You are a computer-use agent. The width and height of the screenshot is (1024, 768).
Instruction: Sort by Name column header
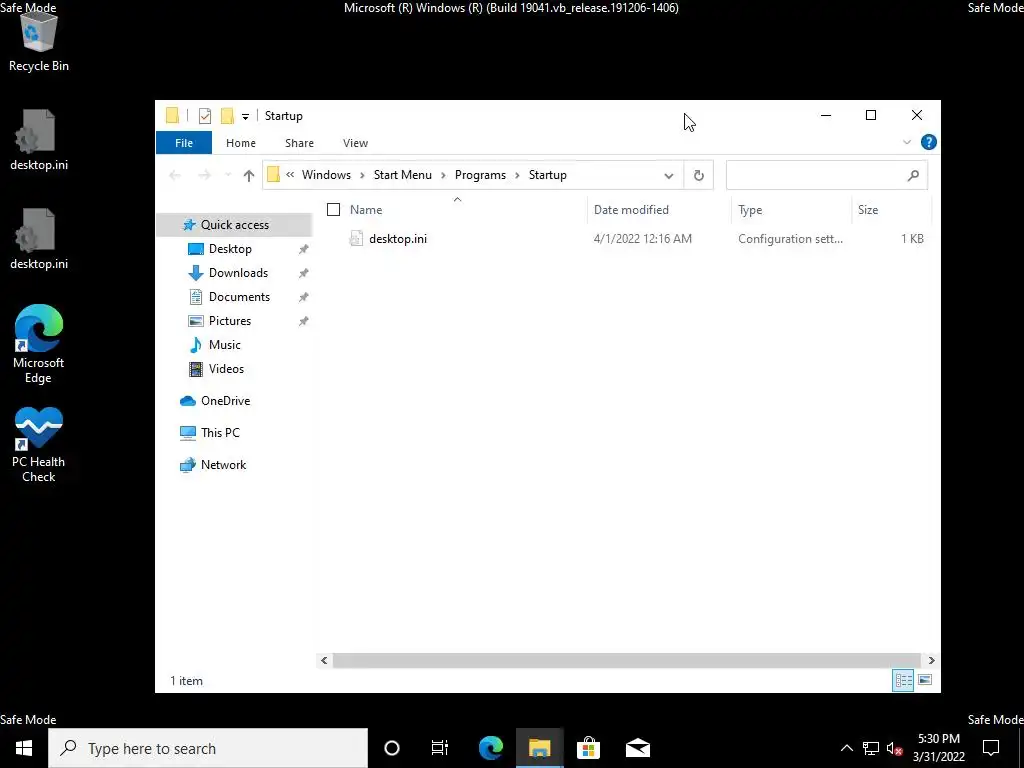point(366,210)
